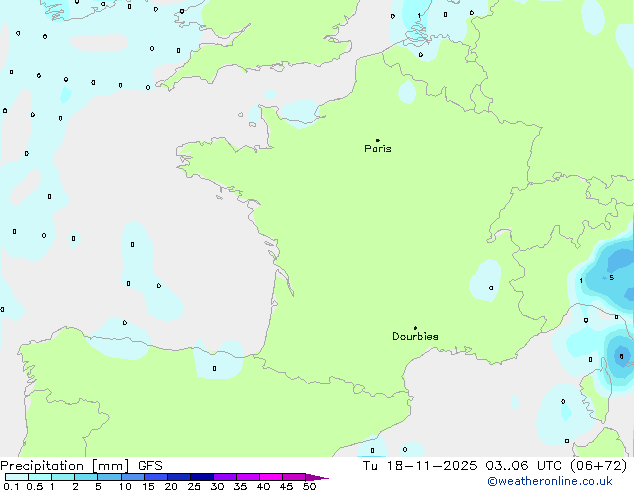Click the 35 mm legend tick label
The width and height of the screenshot is (634, 490).
(x=240, y=486)
